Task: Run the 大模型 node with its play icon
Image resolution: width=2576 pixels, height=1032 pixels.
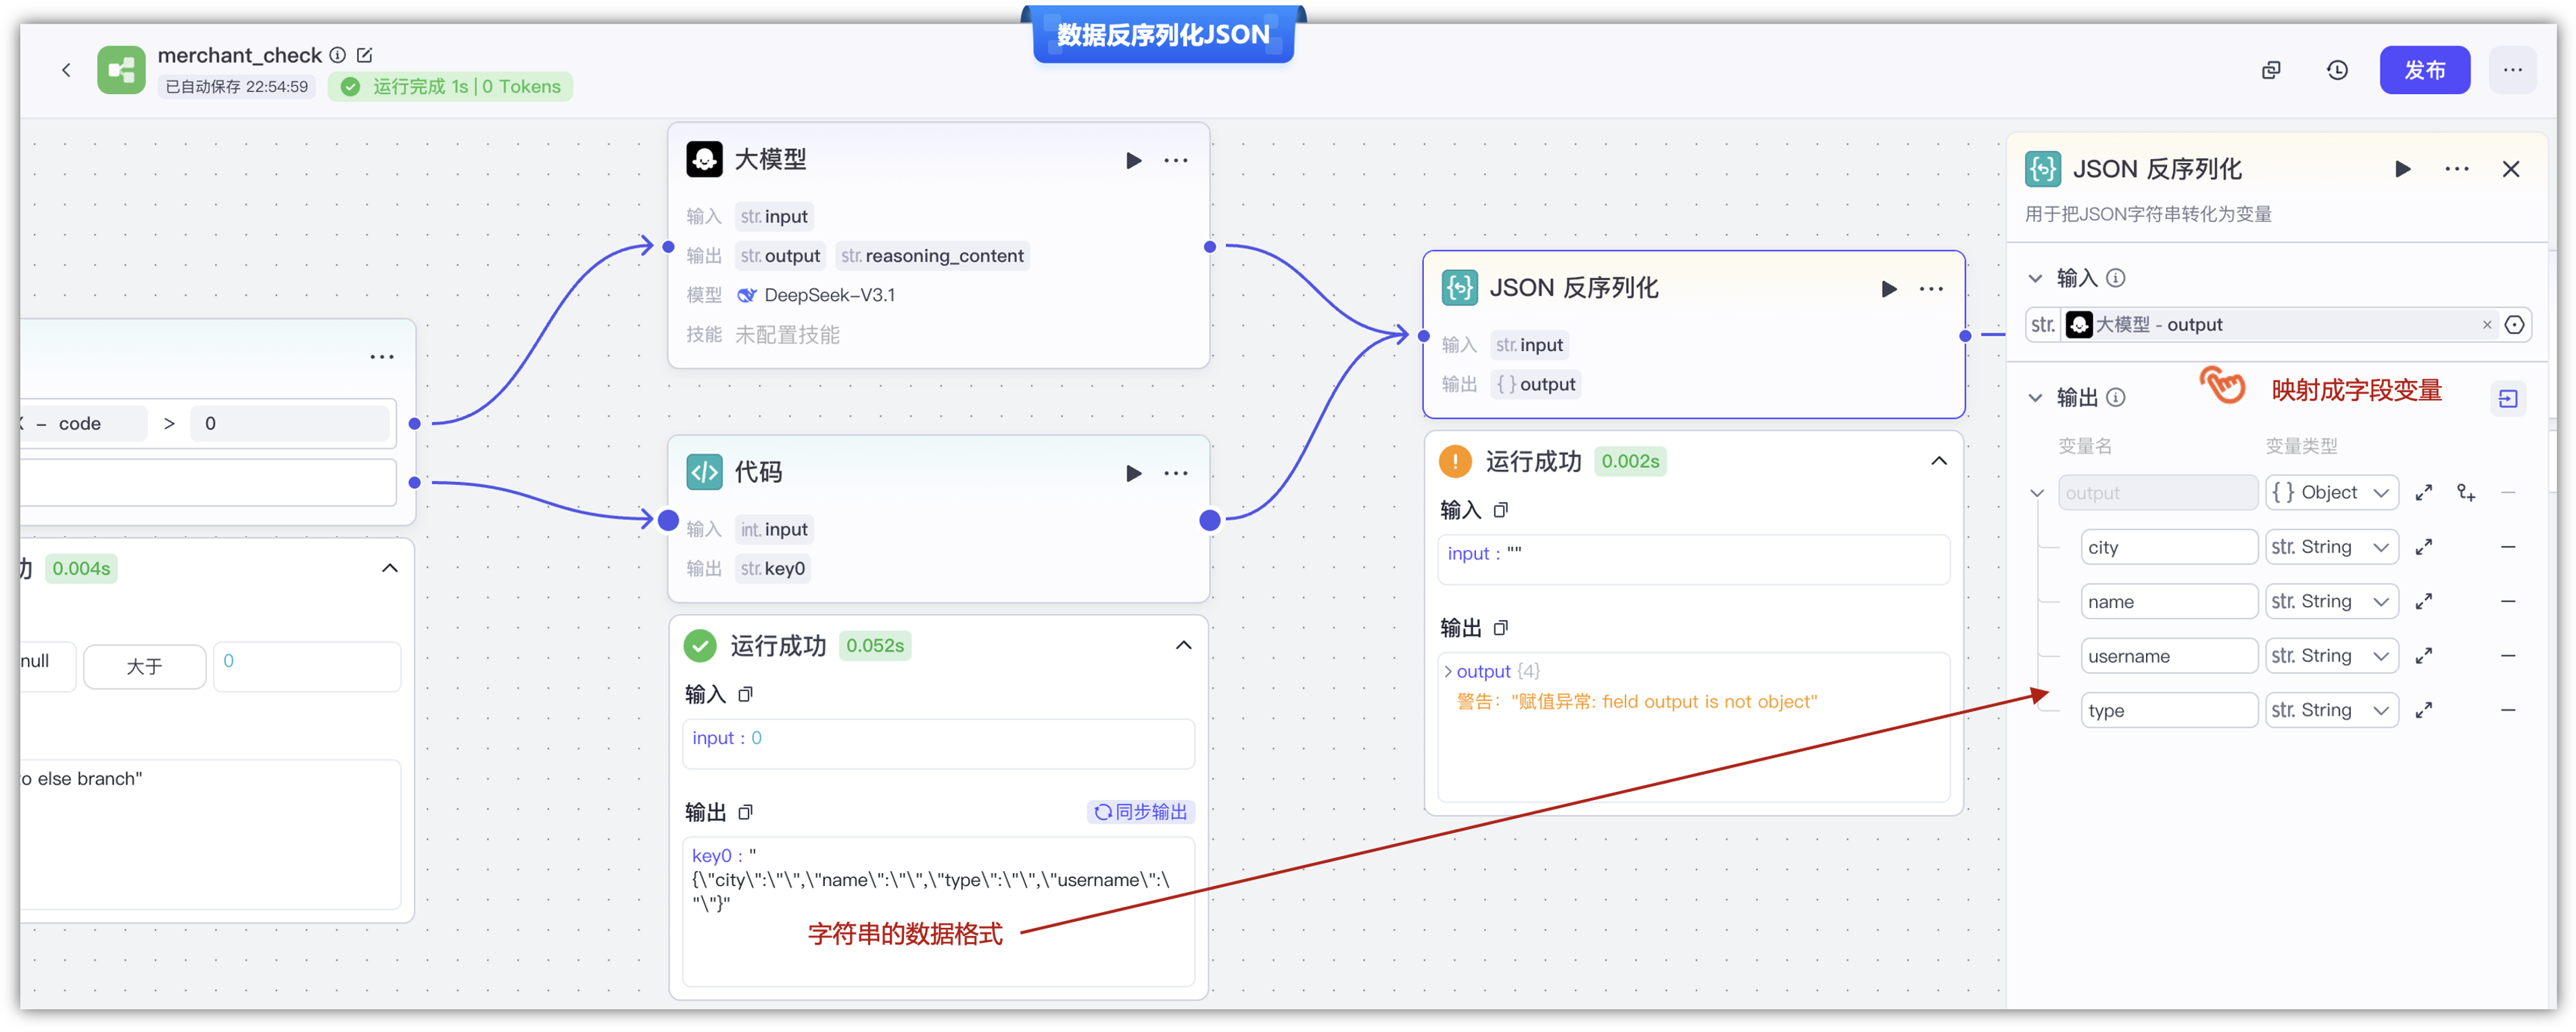Action: (x=1133, y=160)
